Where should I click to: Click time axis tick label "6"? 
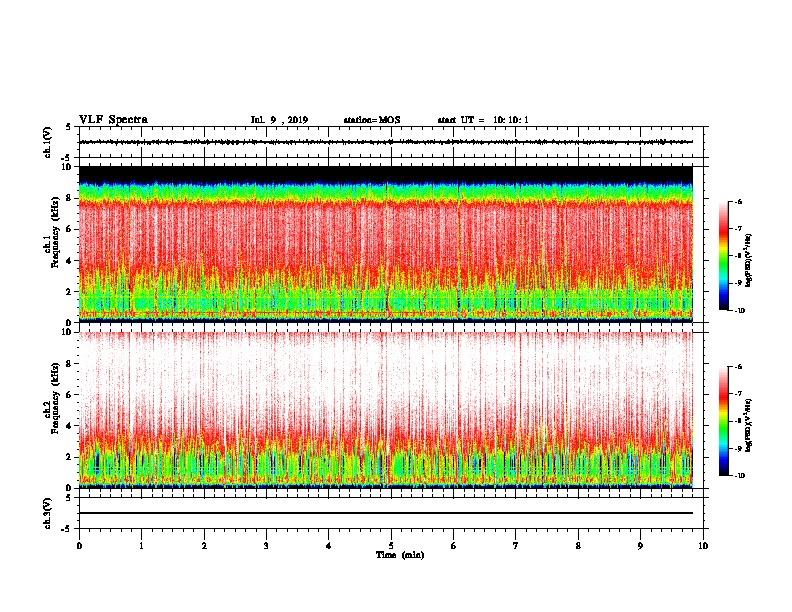coord(454,546)
